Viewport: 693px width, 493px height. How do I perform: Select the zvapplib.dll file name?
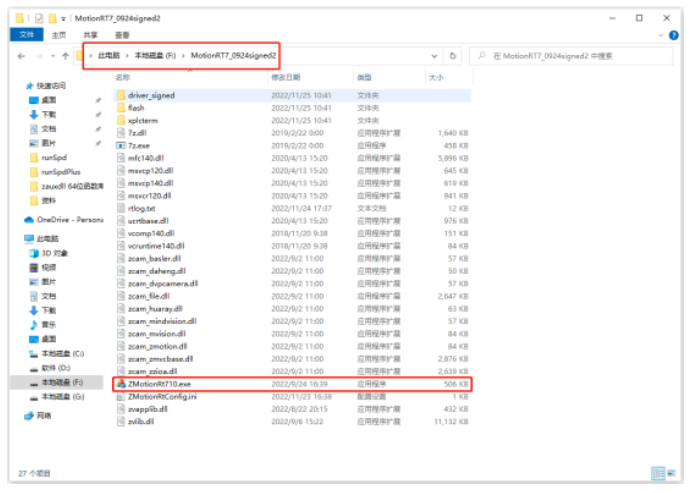pyautogui.click(x=148, y=409)
